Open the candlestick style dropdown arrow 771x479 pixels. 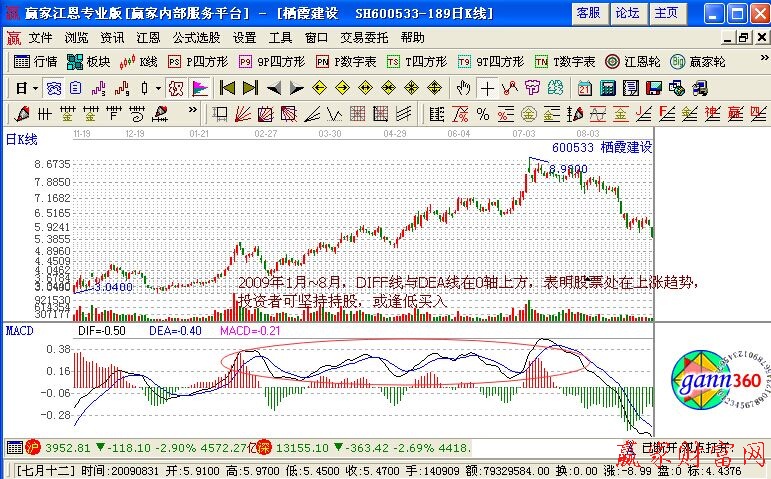coord(158,87)
